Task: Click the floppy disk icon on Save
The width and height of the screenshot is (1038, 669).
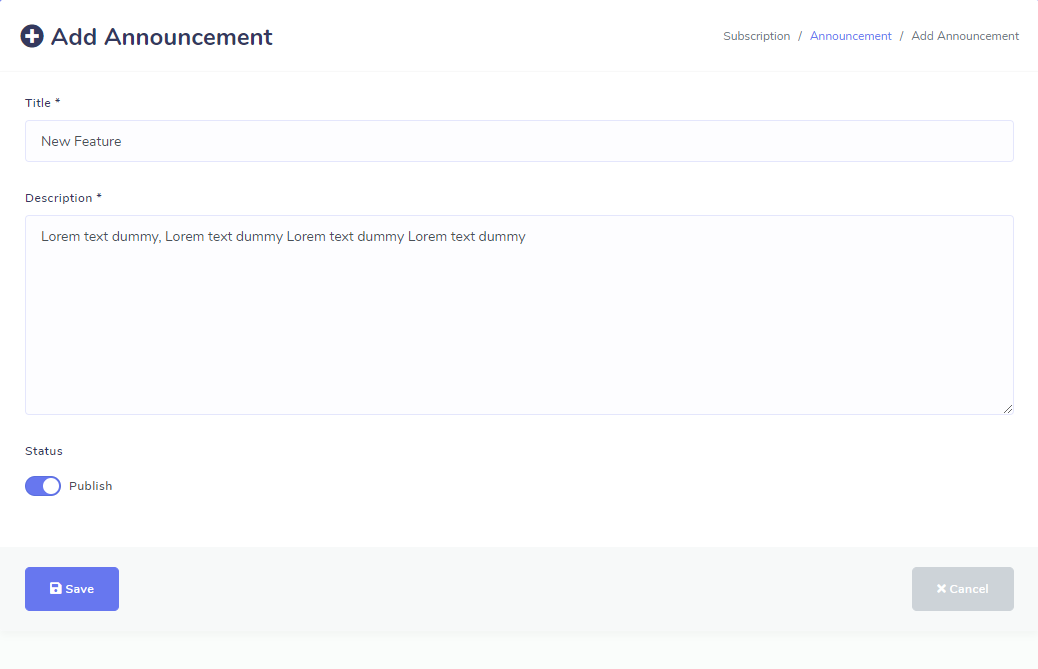Action: pos(56,589)
